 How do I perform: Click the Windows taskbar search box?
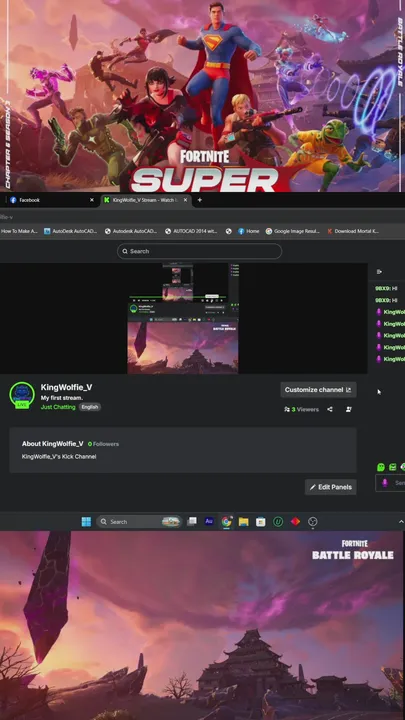coord(139,522)
